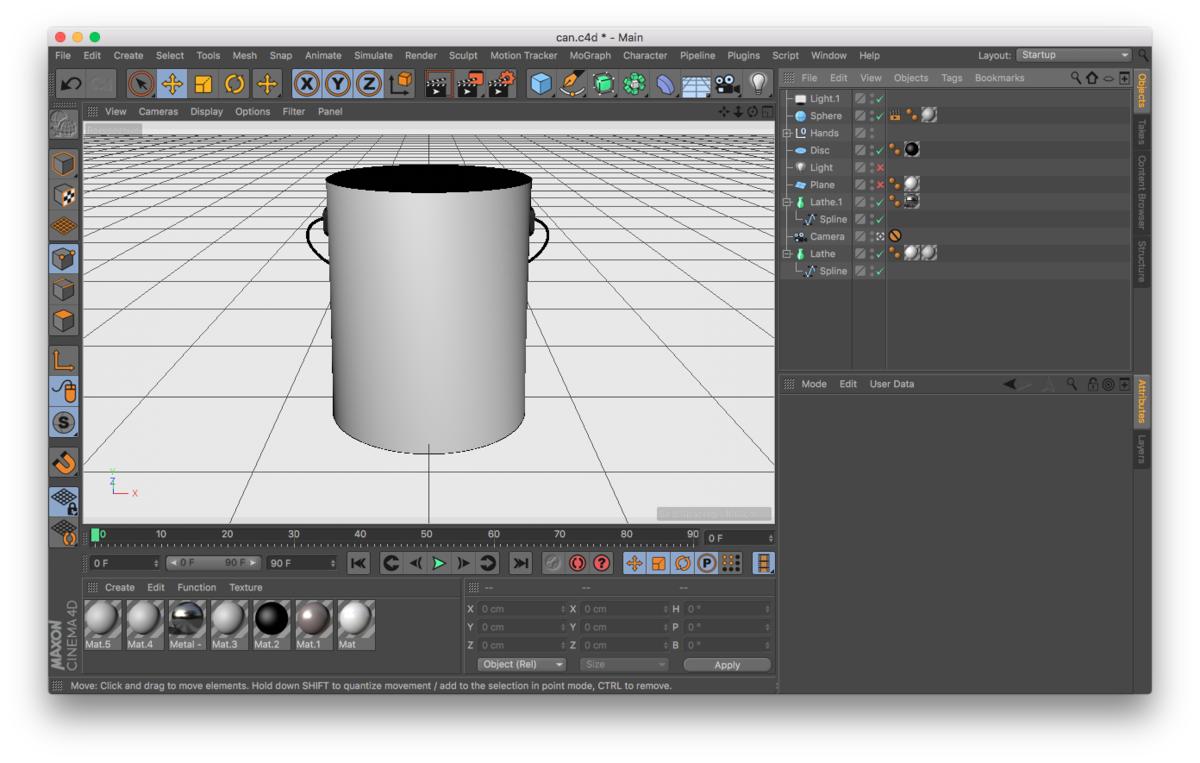Image resolution: width=1200 pixels, height=763 pixels.
Task: Activate the Scale tool
Action: click(204, 85)
